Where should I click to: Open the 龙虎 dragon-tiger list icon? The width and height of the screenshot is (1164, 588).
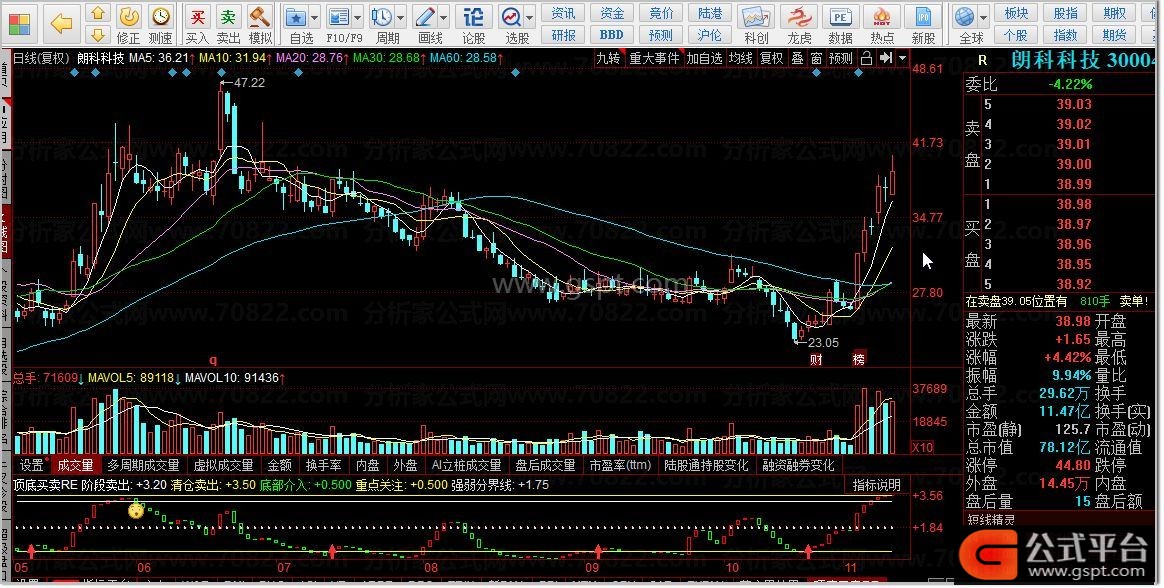(x=800, y=24)
